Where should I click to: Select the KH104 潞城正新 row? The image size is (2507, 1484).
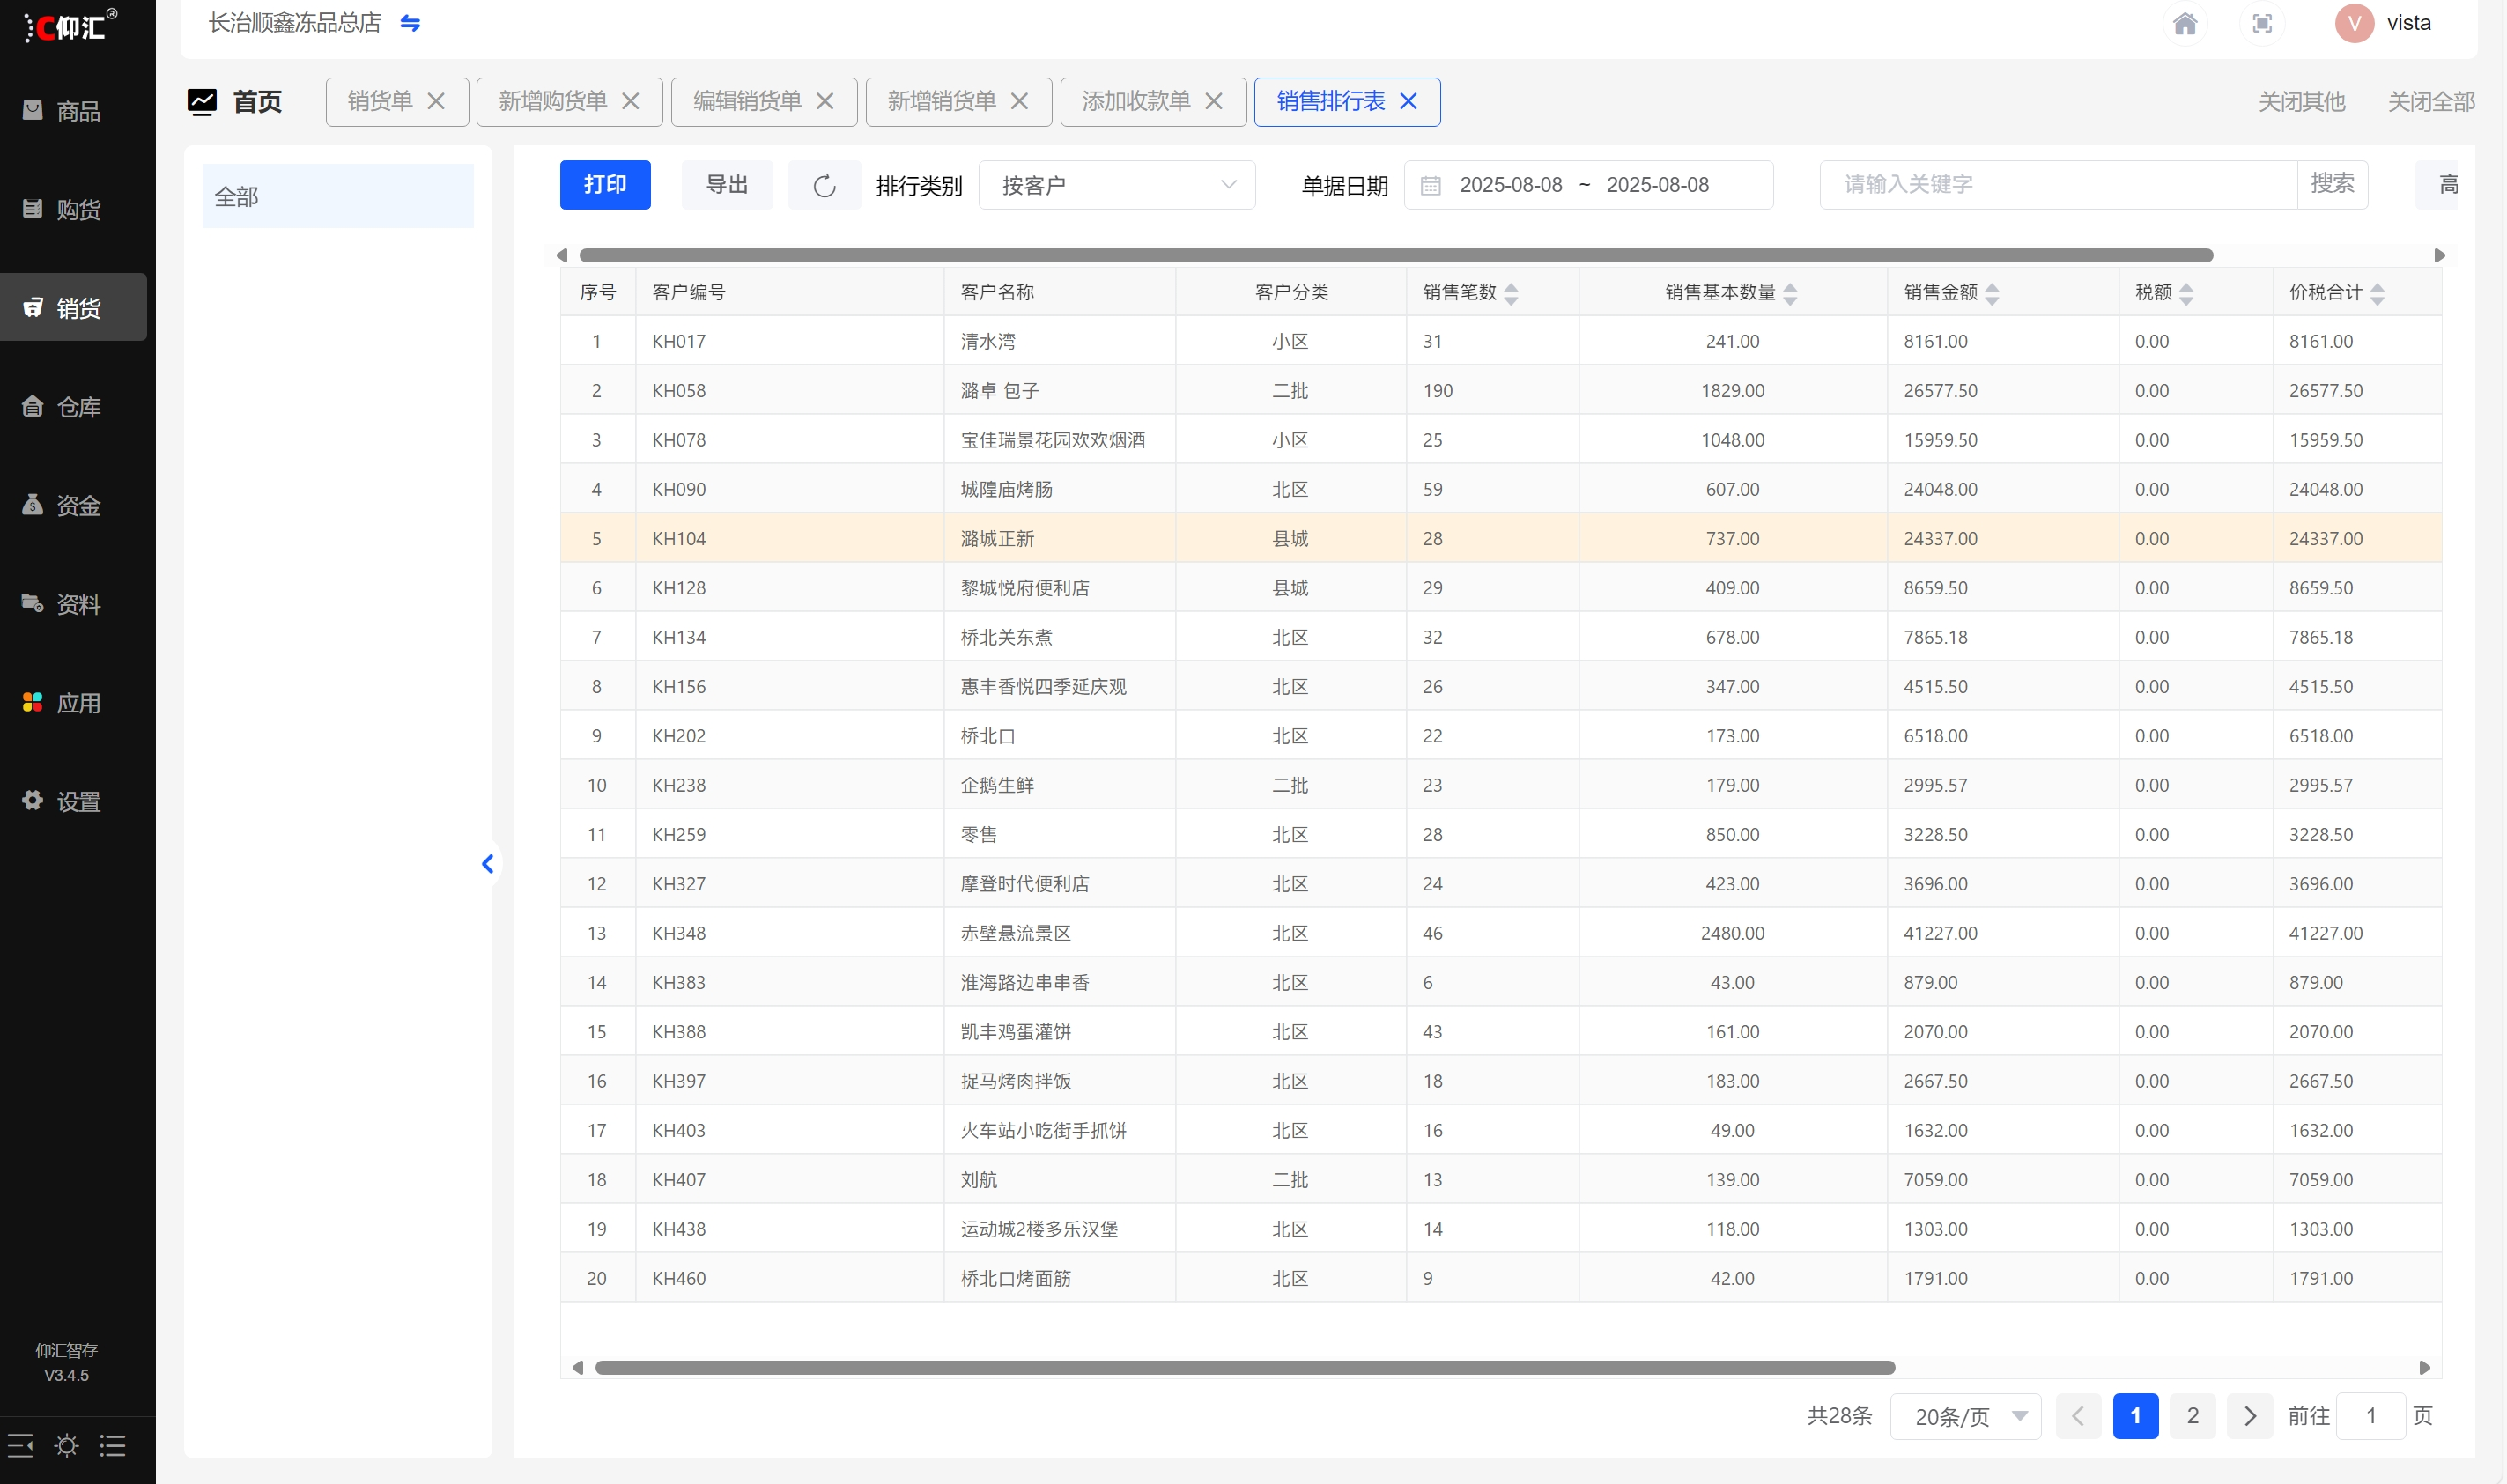[x=1500, y=538]
